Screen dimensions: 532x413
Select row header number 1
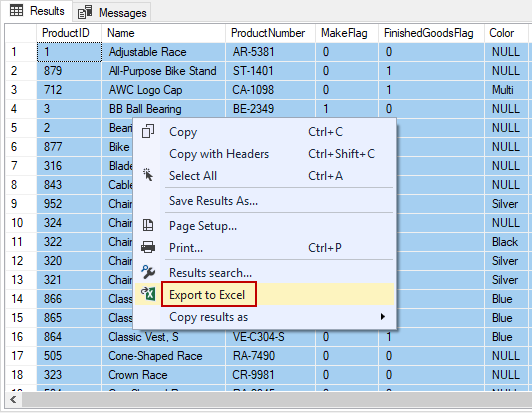21,52
